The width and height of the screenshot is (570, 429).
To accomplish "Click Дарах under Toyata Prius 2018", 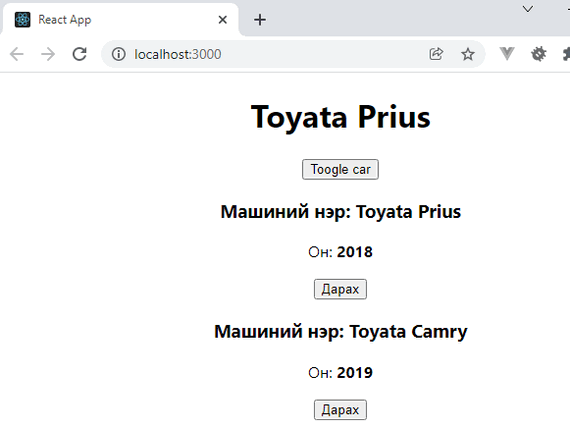I will point(340,289).
